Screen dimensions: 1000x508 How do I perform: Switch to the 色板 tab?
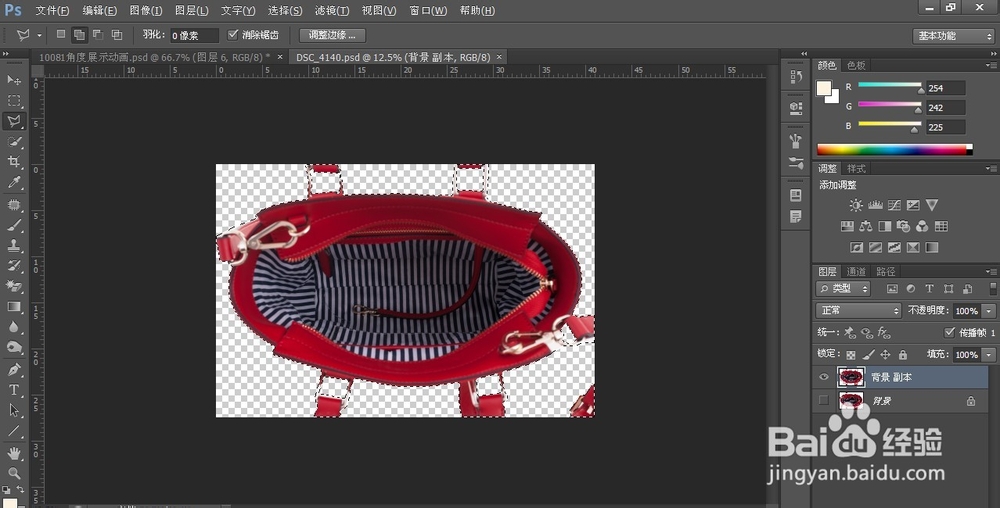856,65
